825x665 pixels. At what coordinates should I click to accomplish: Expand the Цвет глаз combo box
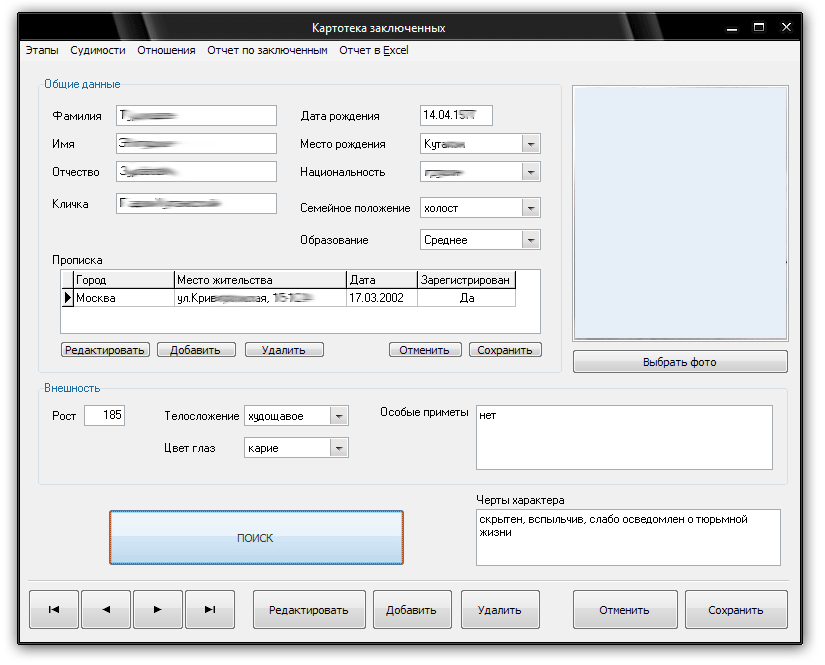(x=339, y=448)
